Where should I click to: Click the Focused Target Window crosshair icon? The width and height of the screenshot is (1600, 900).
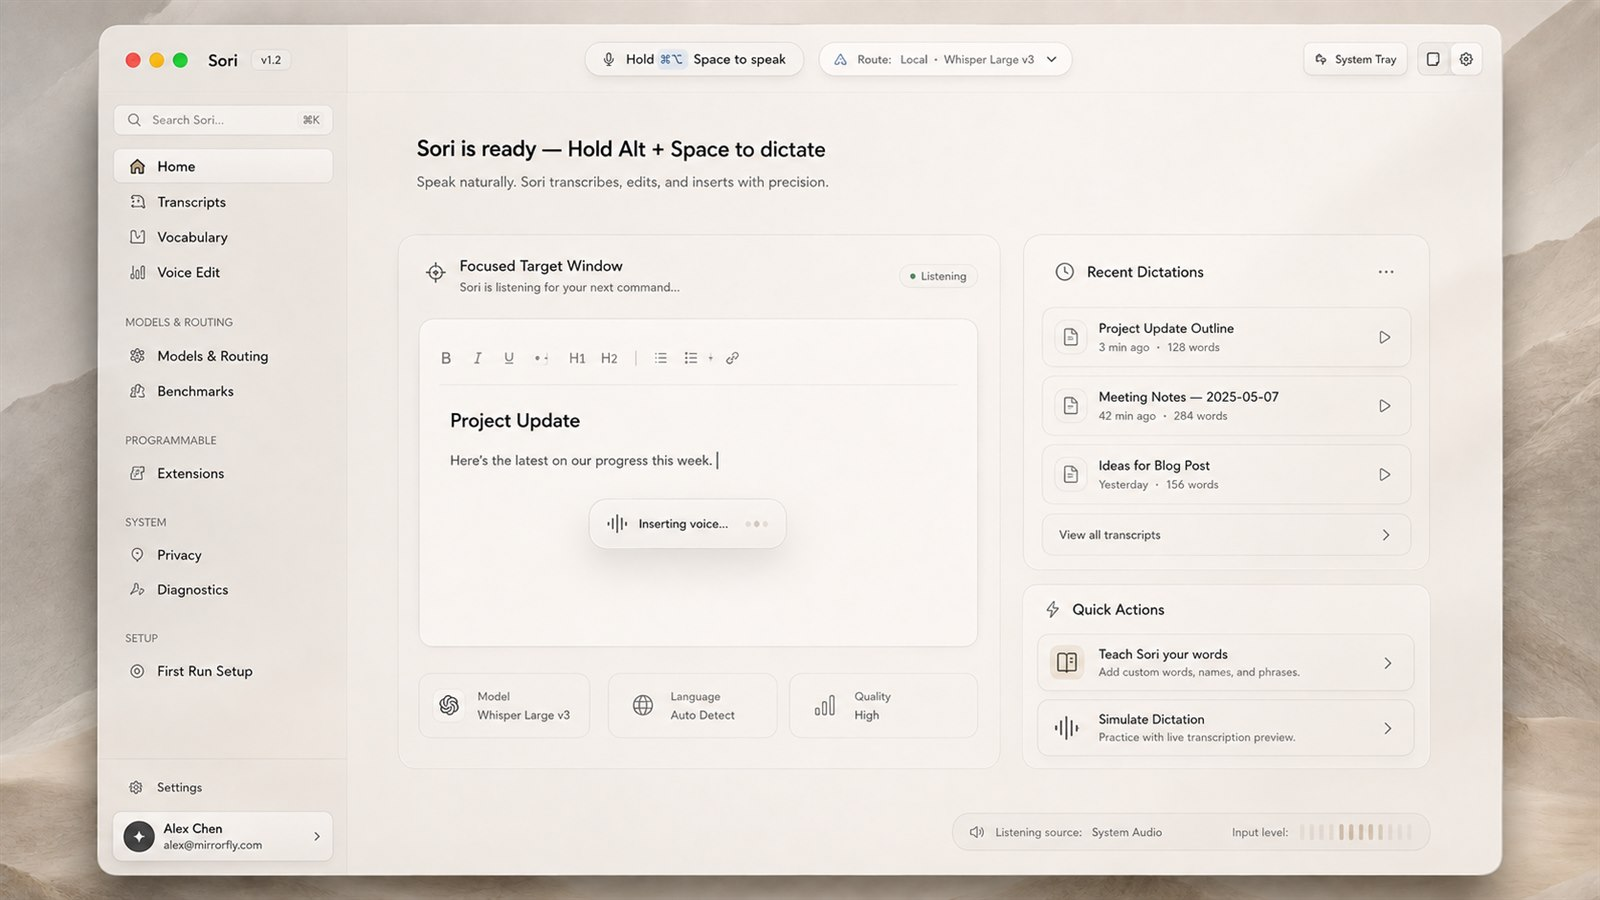[435, 272]
